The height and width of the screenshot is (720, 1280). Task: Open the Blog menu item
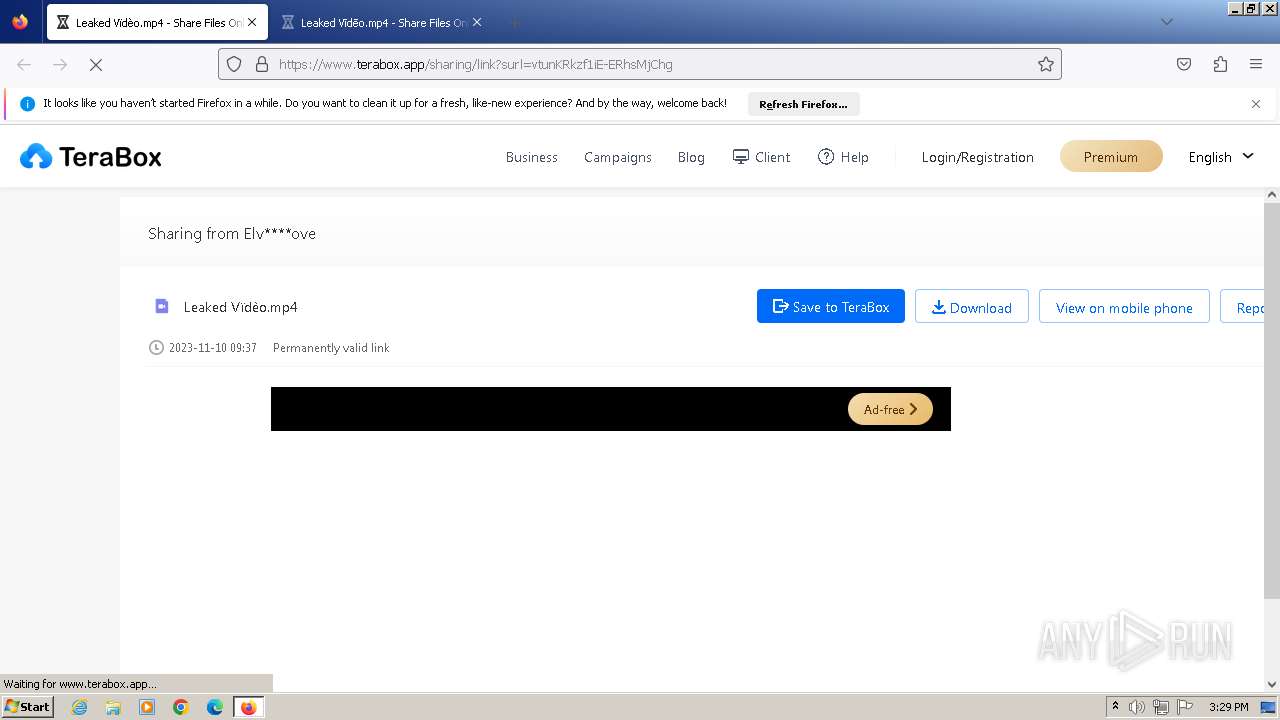[x=691, y=157]
